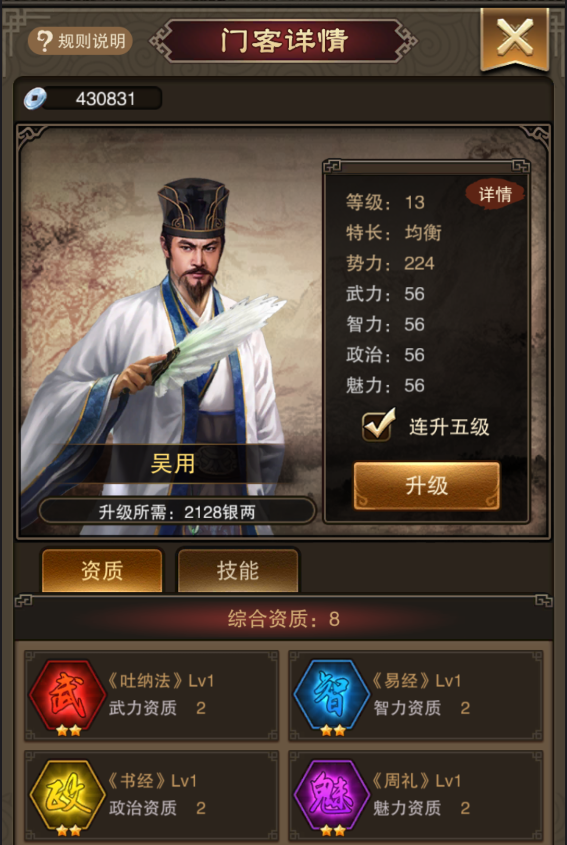567x845 pixels.
Task: Click the 430831 silver balance field
Action: (102, 99)
